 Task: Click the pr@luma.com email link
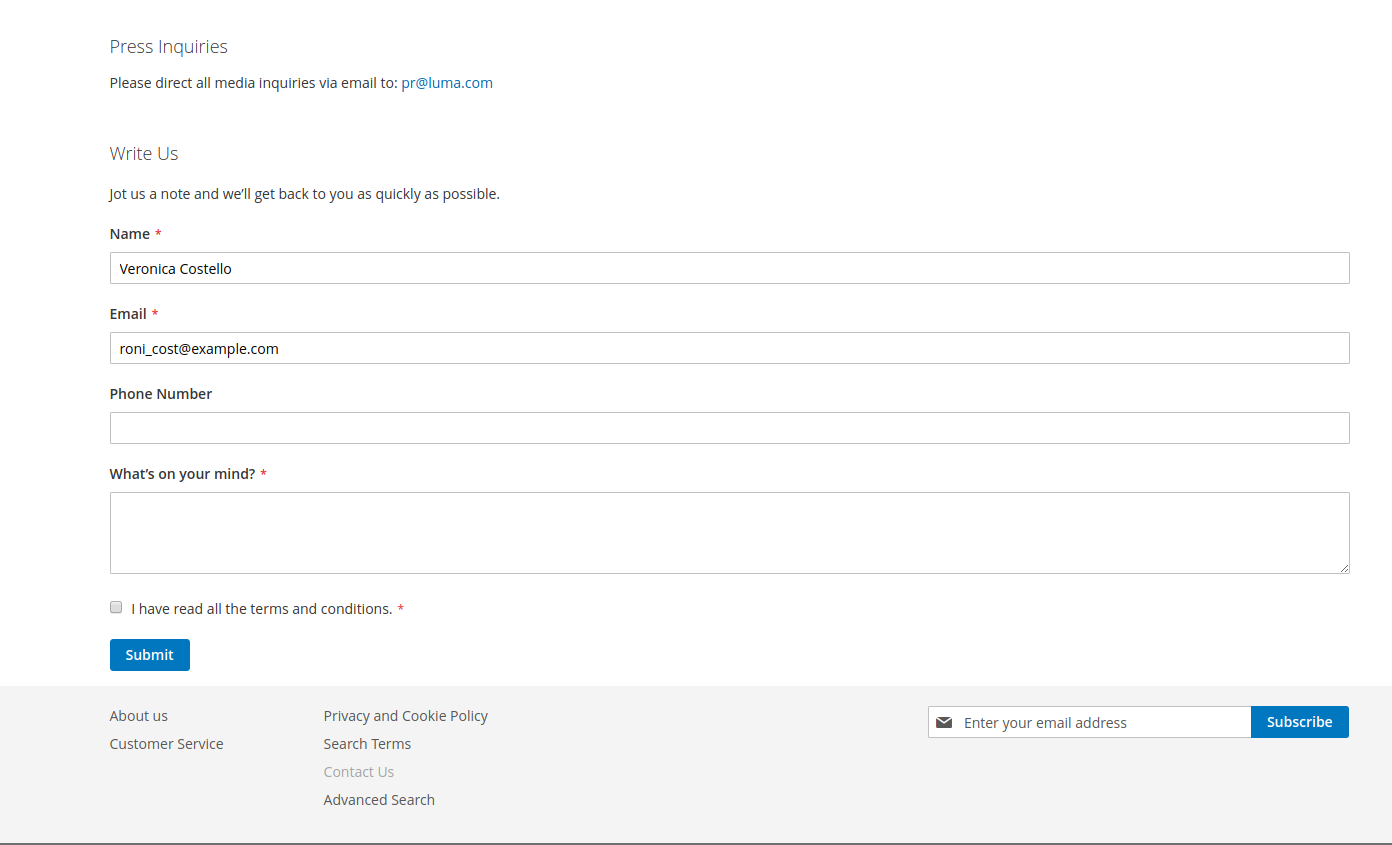446,83
